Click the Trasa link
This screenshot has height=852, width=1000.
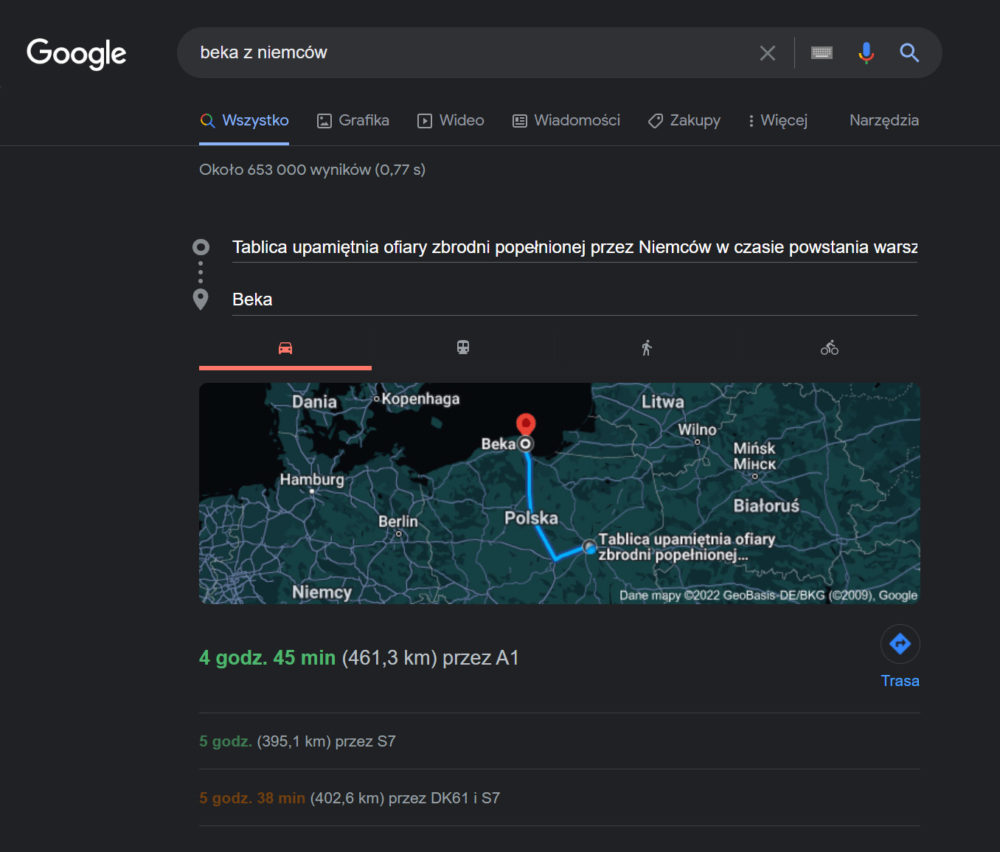(x=900, y=681)
